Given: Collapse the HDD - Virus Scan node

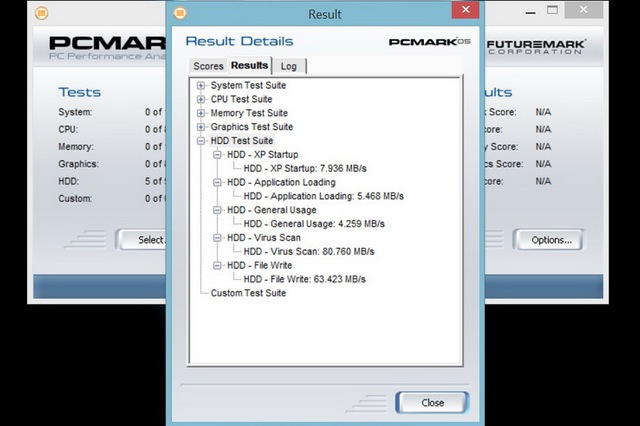Looking at the screenshot, I should [217, 238].
